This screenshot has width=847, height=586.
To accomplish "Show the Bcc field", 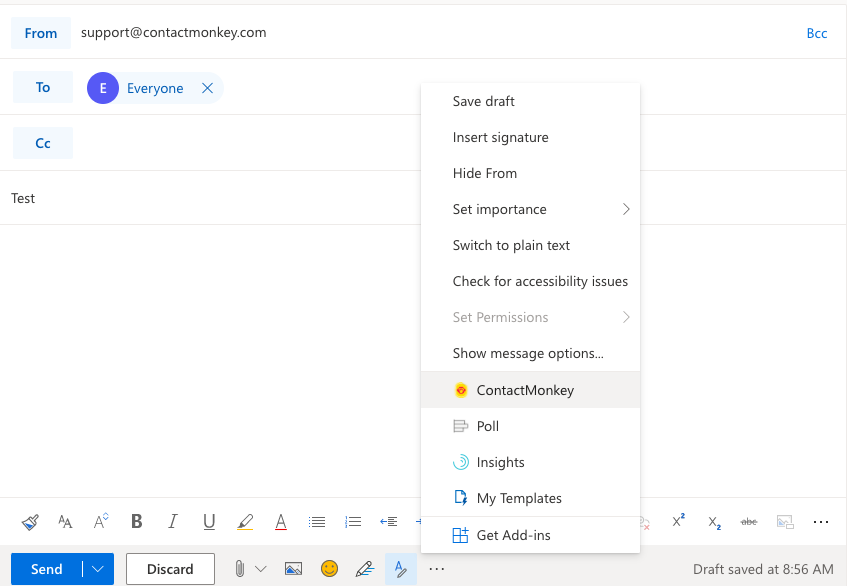I will (x=817, y=33).
